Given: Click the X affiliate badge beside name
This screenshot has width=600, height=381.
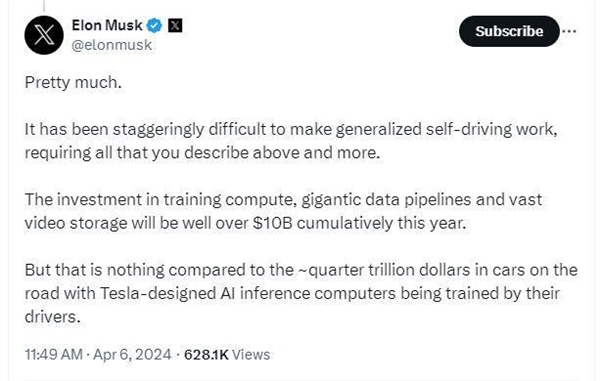Looking at the screenshot, I should click(175, 26).
